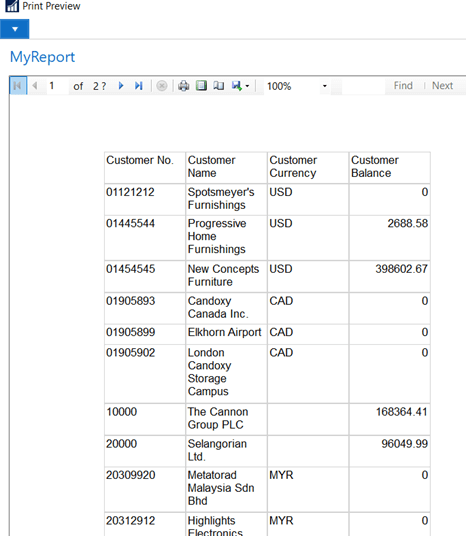Screen dimensions: 466x536
Task: Open Page Setup icon
Action: click(x=219, y=85)
